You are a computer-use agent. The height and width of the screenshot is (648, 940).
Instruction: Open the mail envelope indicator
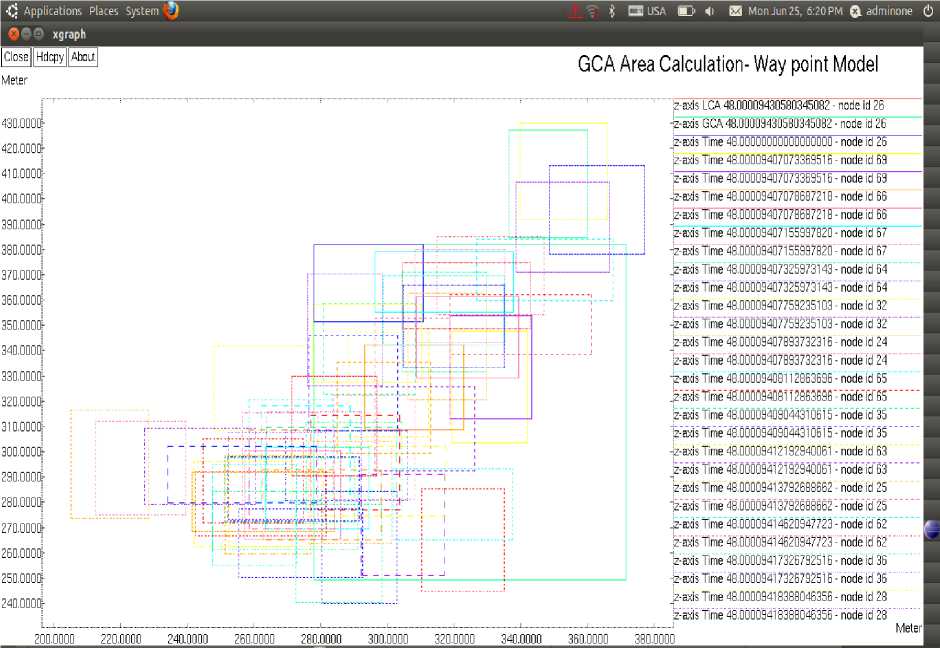736,11
